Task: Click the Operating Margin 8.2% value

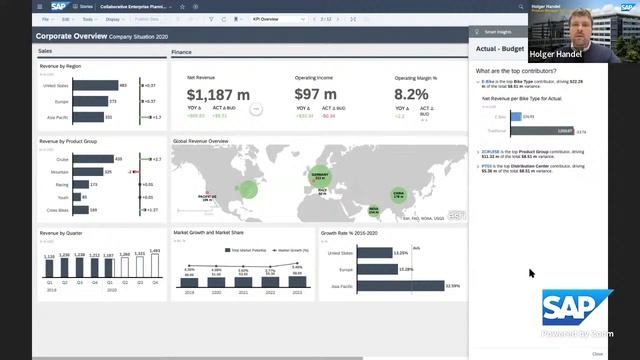Action: coord(411,94)
